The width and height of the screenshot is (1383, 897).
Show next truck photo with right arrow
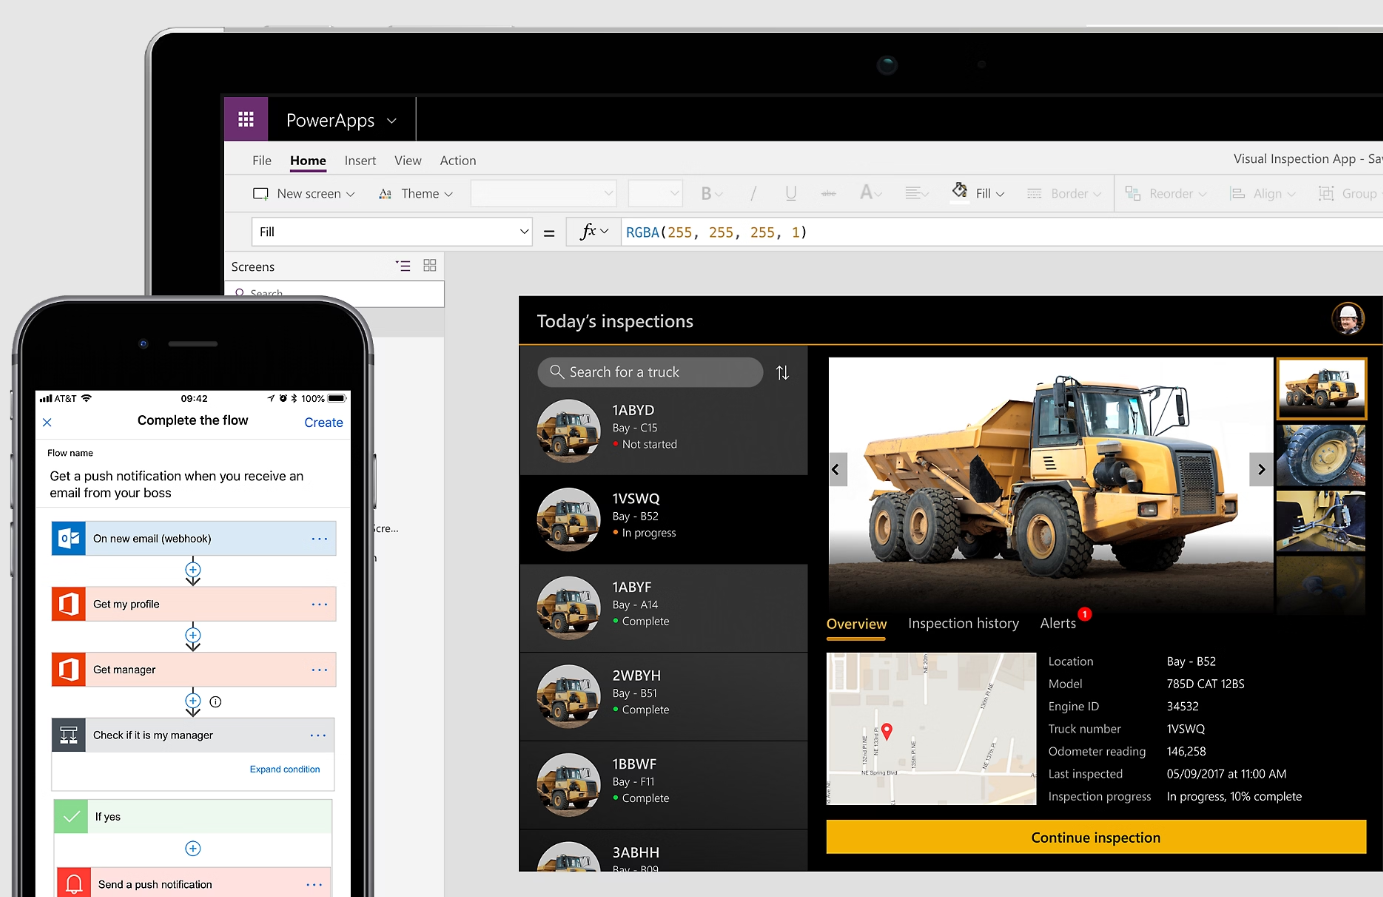pyautogui.click(x=1261, y=469)
